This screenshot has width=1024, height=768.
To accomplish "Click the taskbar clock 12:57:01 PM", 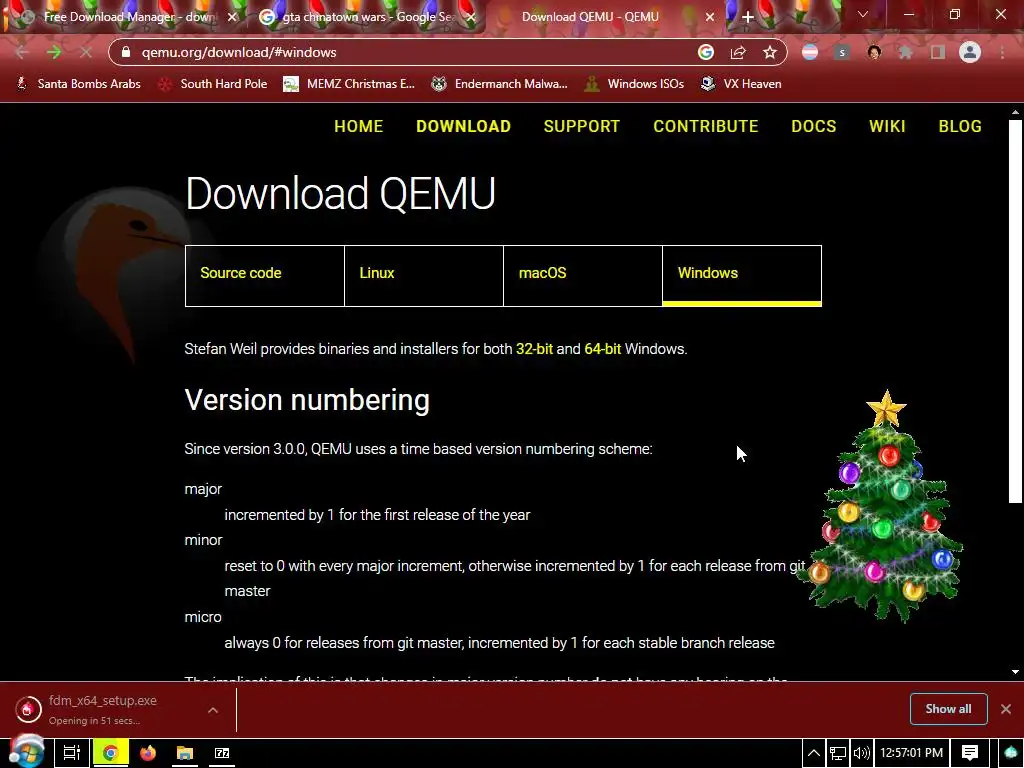I will click(x=912, y=753).
